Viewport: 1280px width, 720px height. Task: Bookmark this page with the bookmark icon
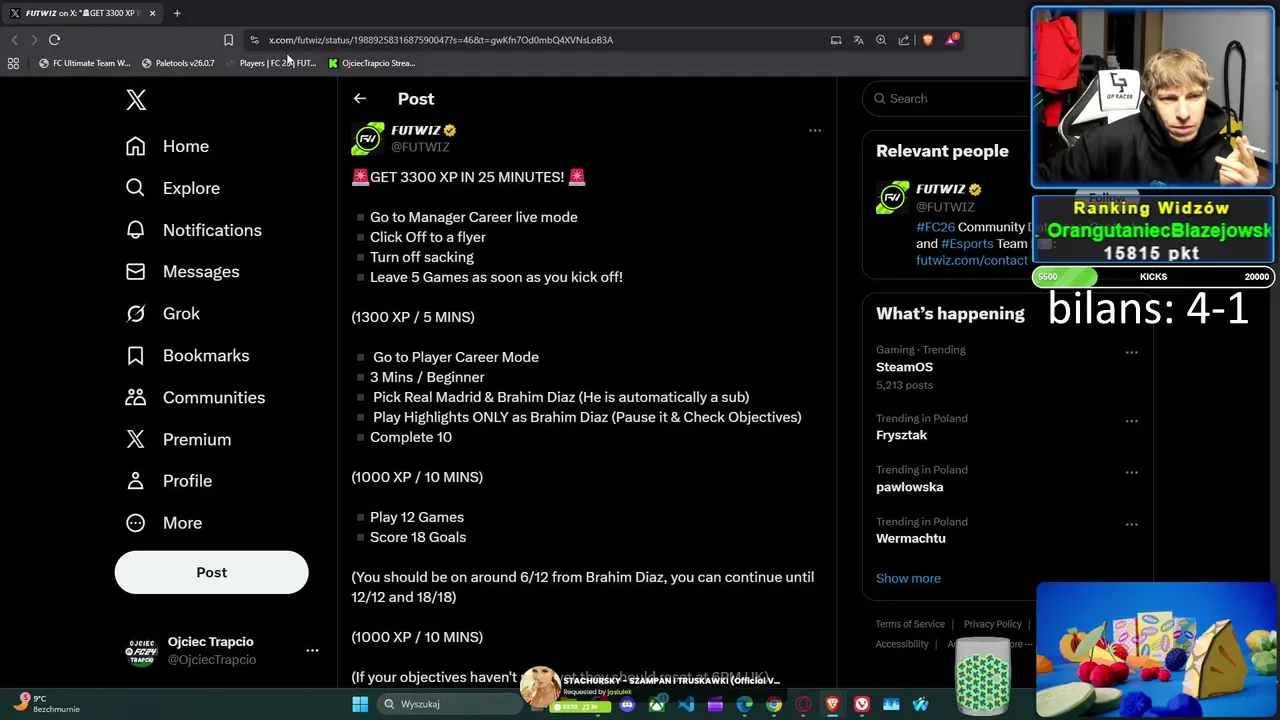228,40
